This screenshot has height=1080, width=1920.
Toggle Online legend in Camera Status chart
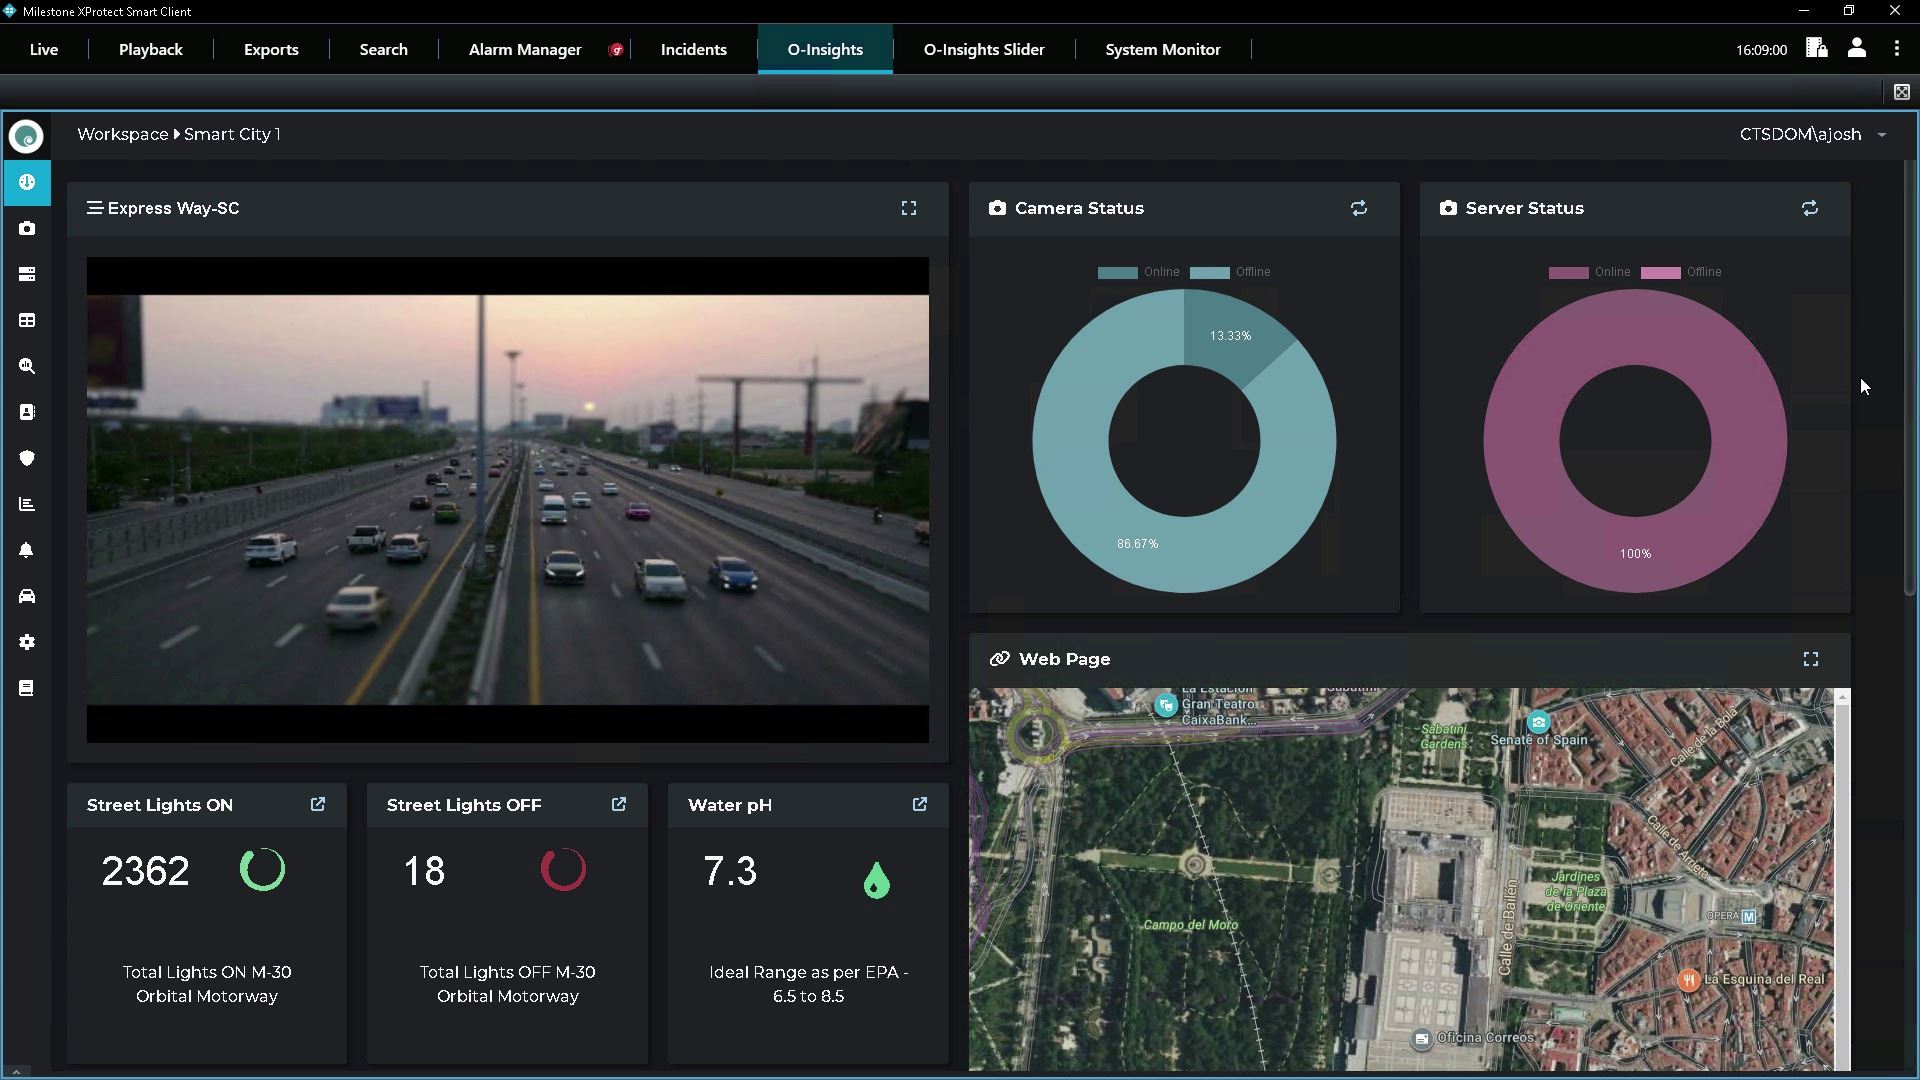(1138, 272)
